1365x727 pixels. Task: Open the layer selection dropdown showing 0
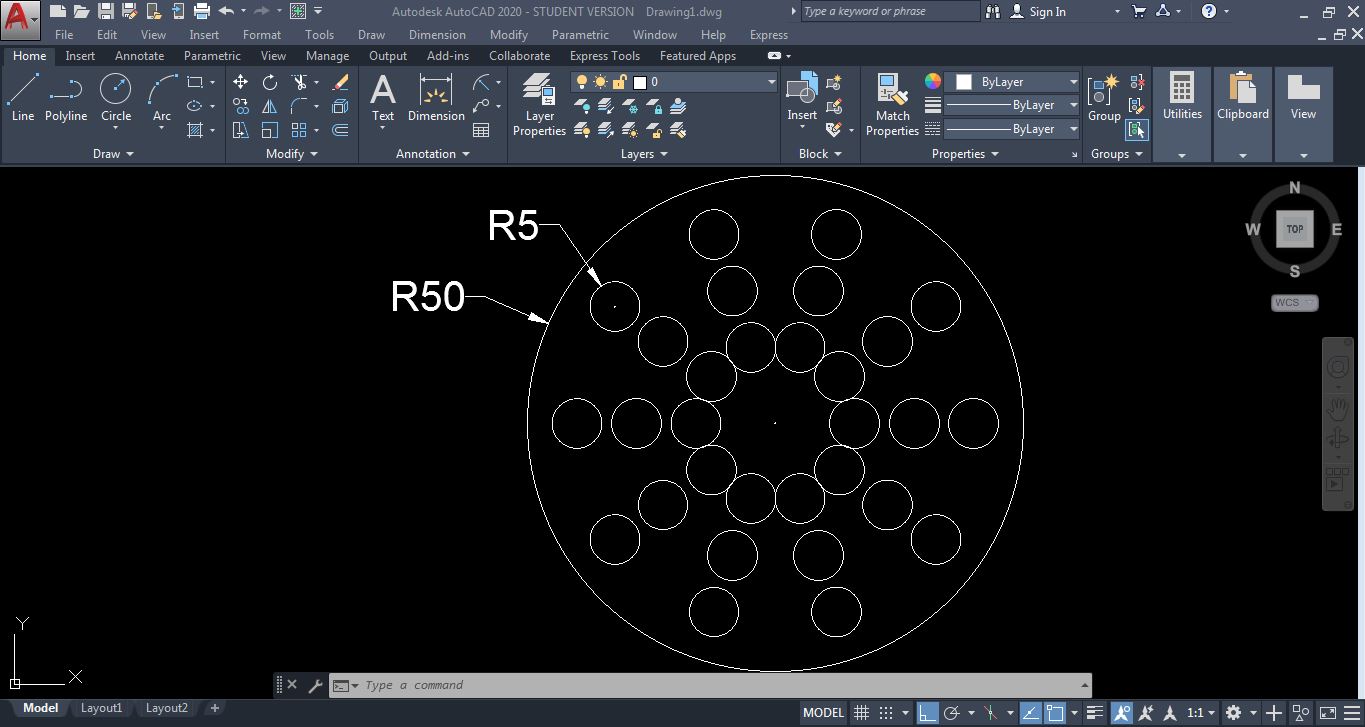[x=770, y=81]
